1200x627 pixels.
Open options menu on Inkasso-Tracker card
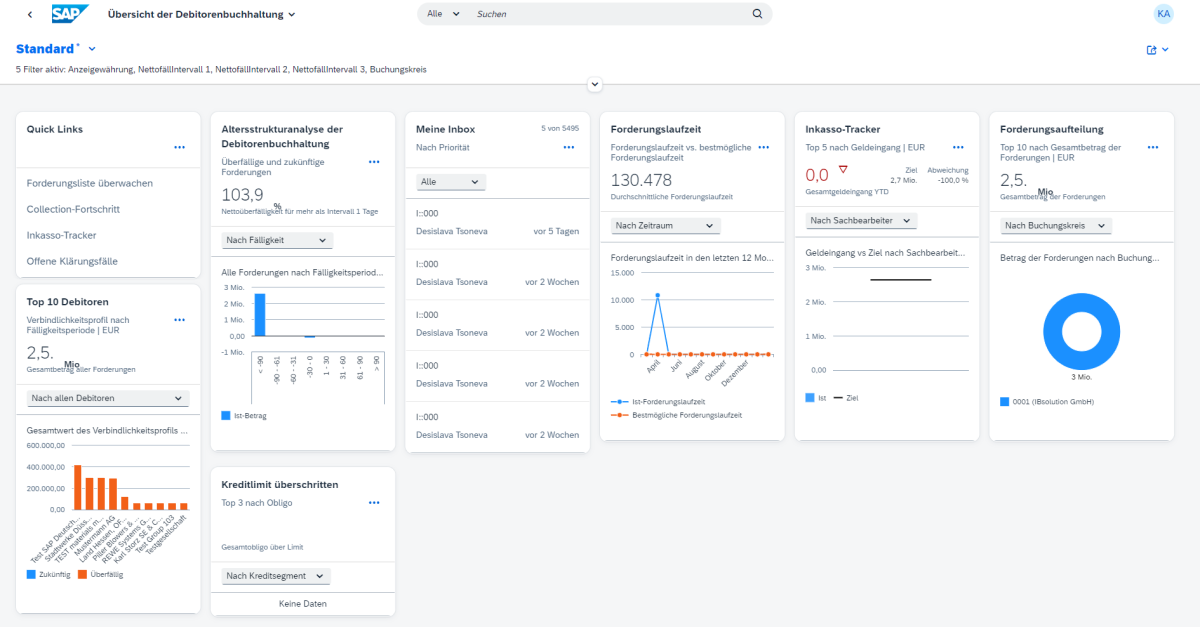click(x=957, y=146)
